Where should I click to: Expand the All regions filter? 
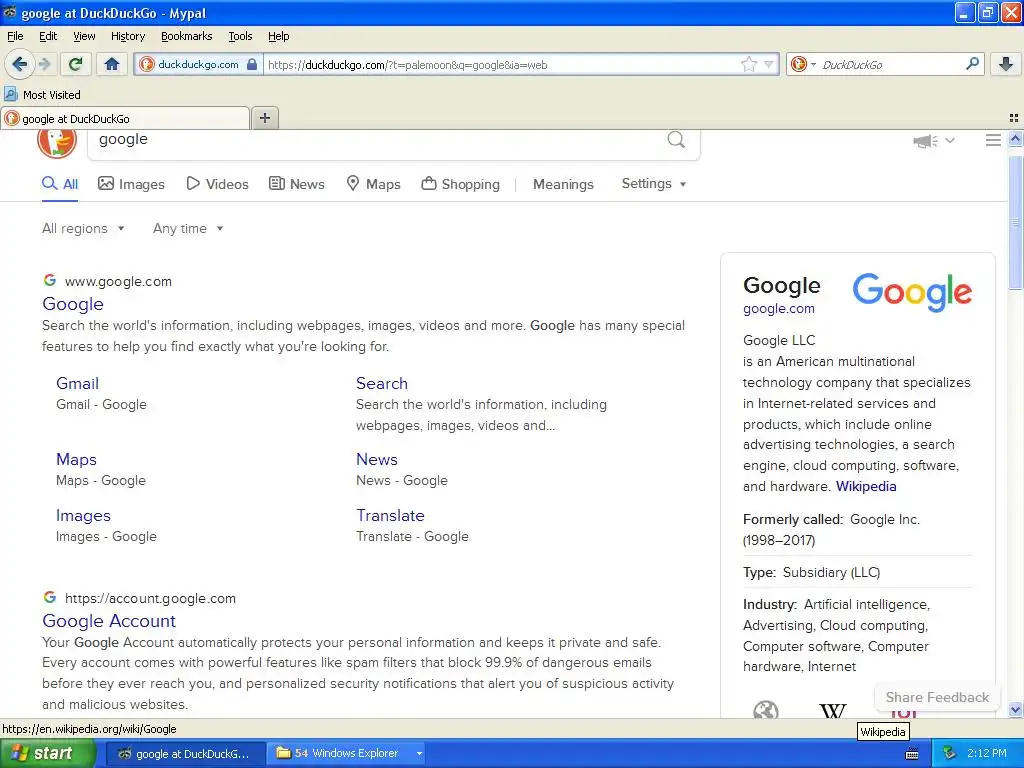(x=83, y=229)
